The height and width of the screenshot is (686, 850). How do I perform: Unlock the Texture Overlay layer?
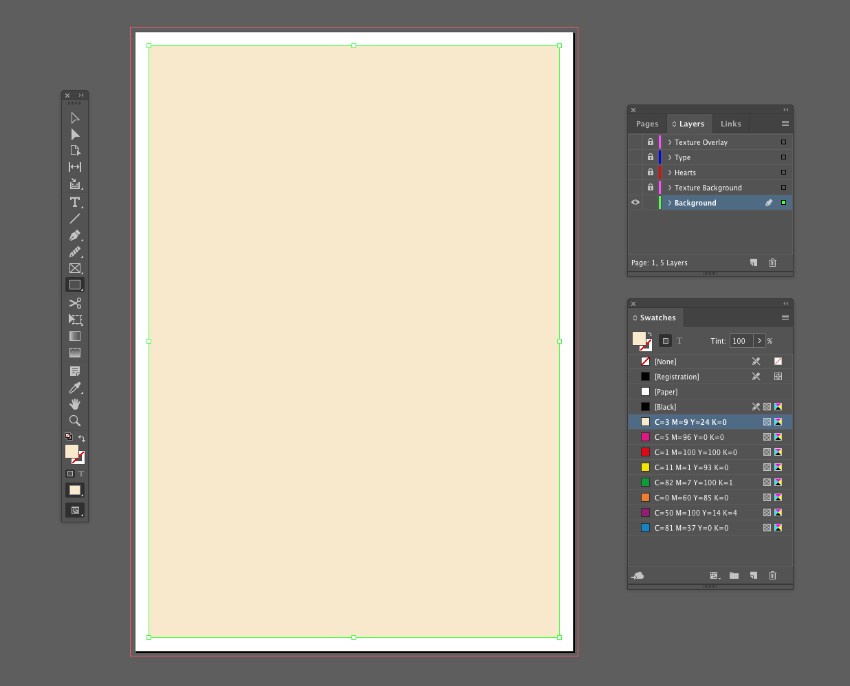coord(650,142)
